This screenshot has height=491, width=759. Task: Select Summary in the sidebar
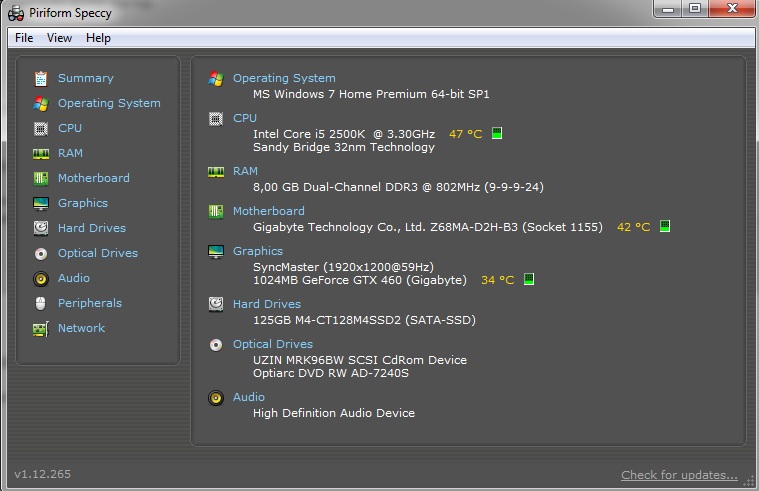pos(85,78)
